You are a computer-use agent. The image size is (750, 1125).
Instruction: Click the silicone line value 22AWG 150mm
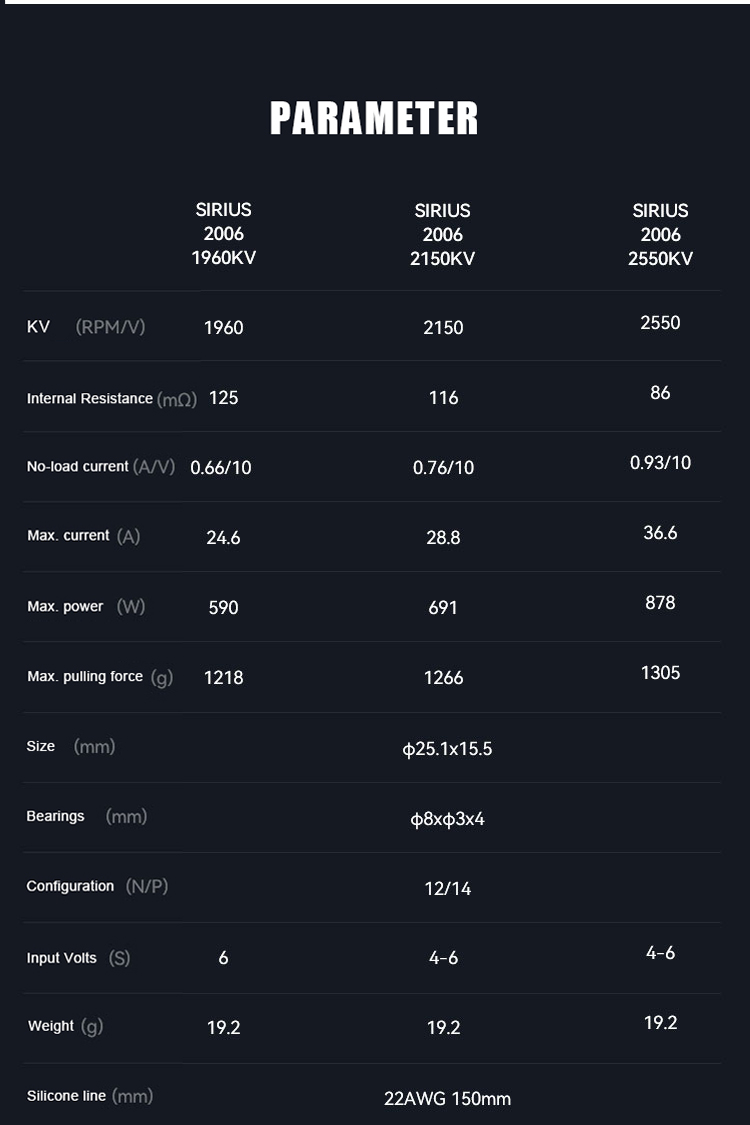(x=447, y=1099)
